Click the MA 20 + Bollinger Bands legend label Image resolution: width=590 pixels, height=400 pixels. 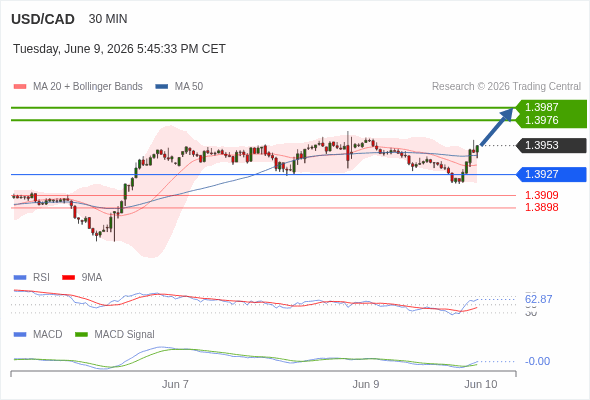pos(88,87)
